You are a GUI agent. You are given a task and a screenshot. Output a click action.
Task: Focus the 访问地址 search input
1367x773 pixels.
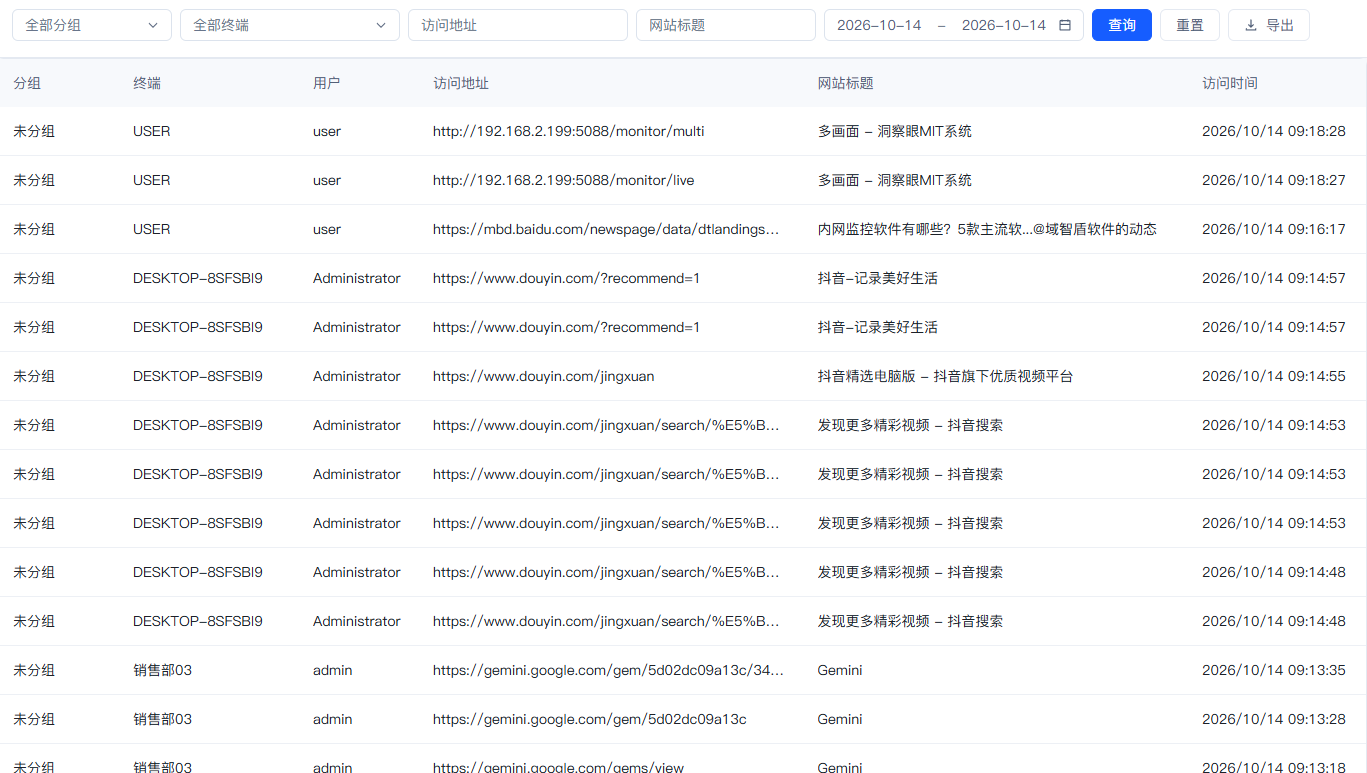coord(518,25)
